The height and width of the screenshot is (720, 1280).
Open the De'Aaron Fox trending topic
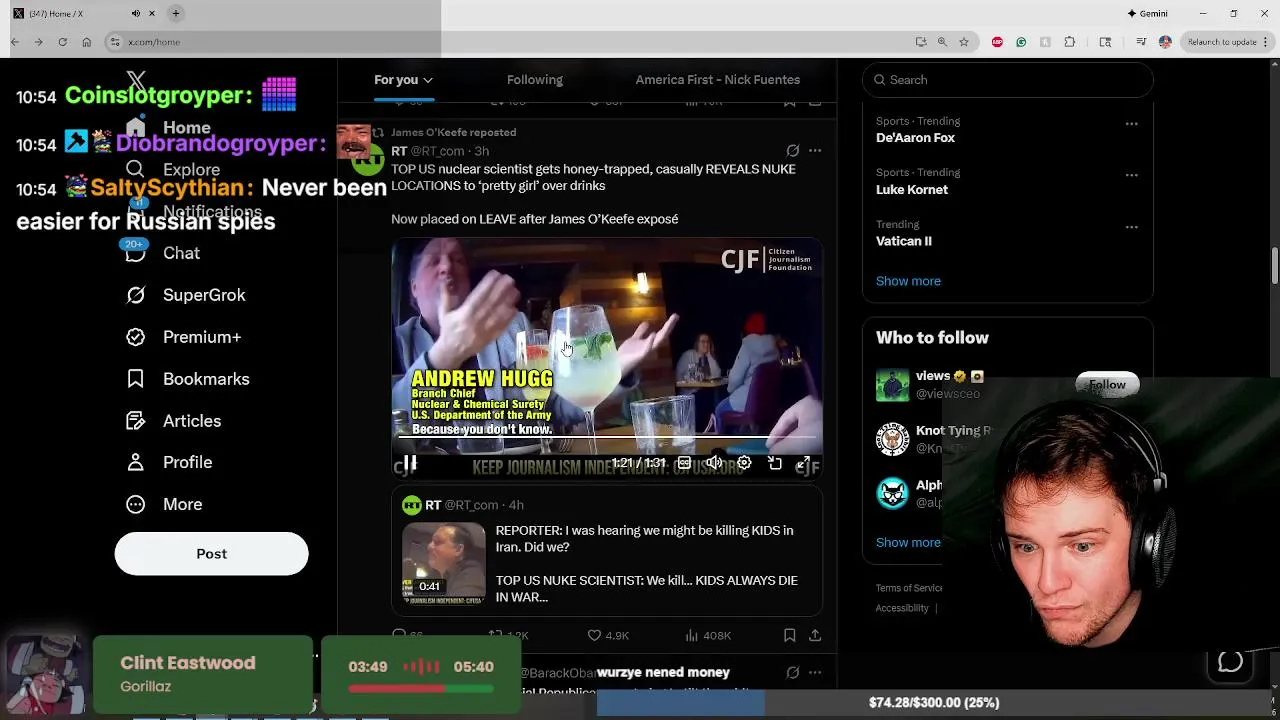click(915, 138)
